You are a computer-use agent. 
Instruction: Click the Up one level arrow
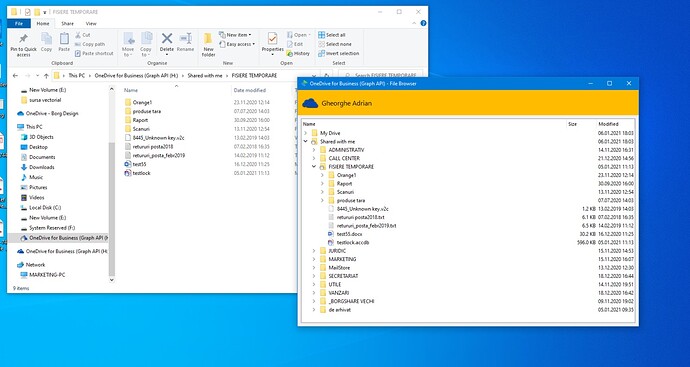[46, 76]
